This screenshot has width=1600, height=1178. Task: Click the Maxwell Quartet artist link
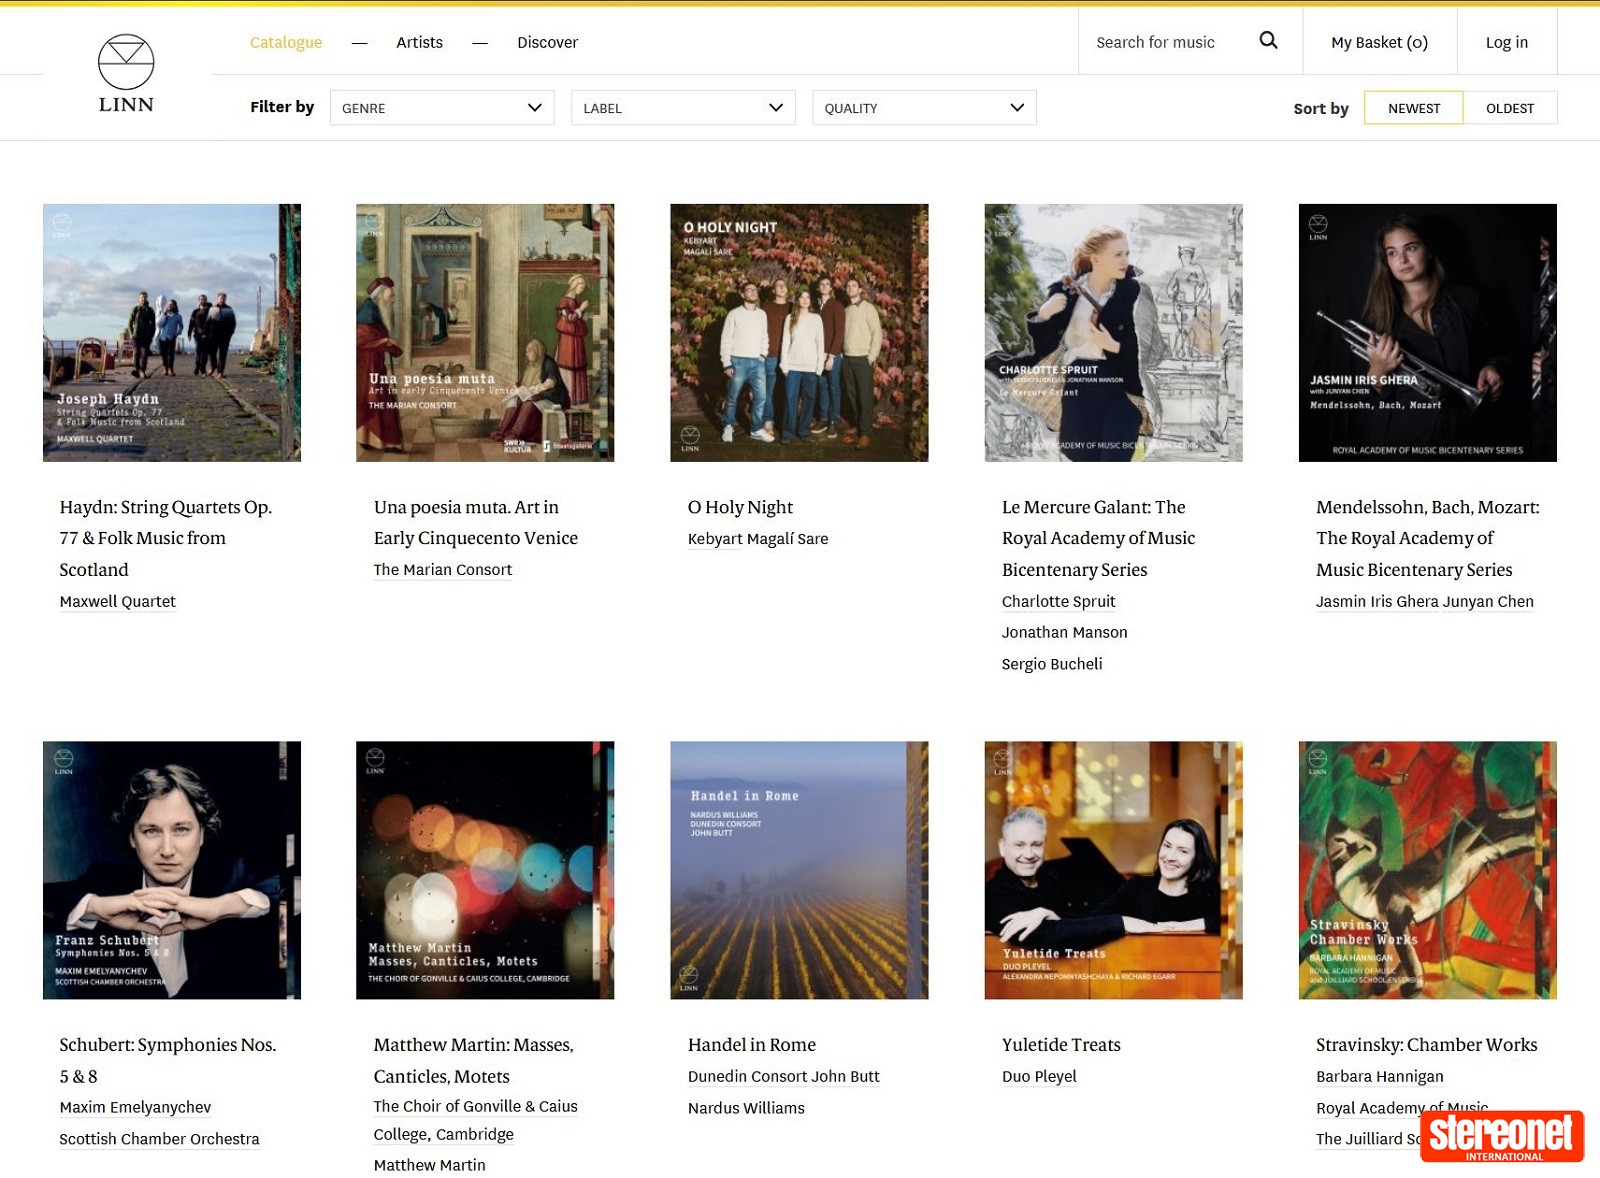[x=117, y=601]
